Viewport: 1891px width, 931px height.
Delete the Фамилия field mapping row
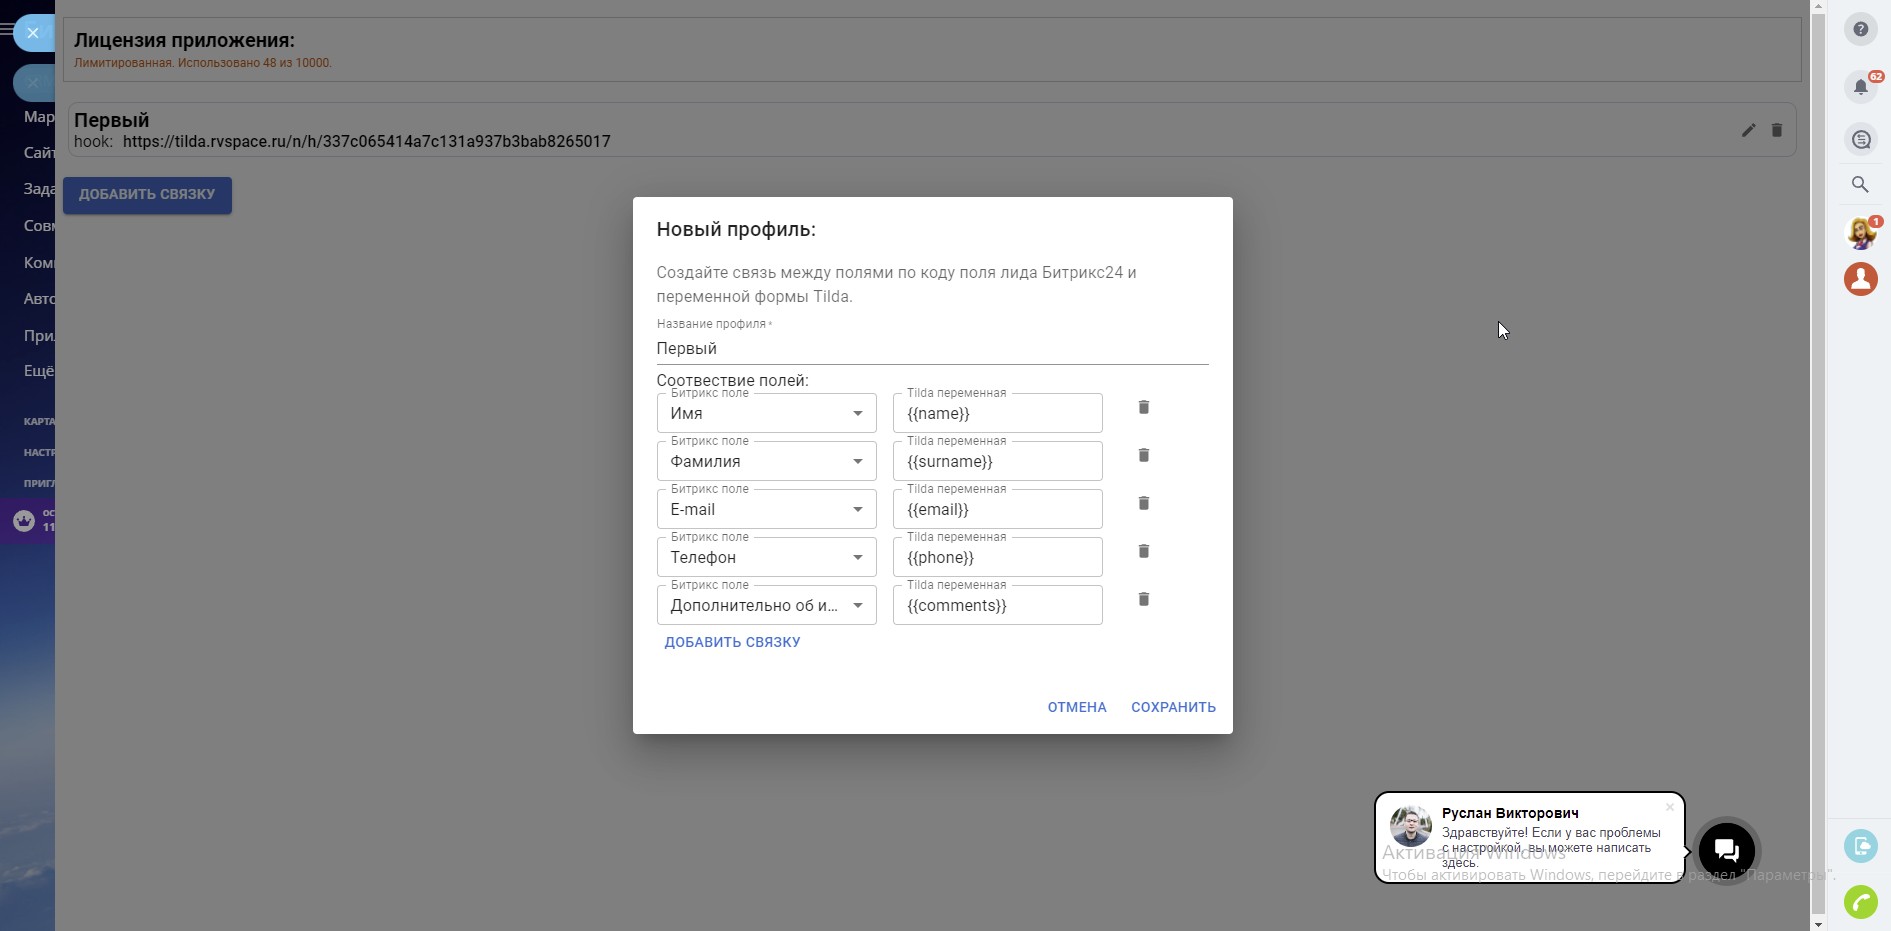click(1143, 455)
